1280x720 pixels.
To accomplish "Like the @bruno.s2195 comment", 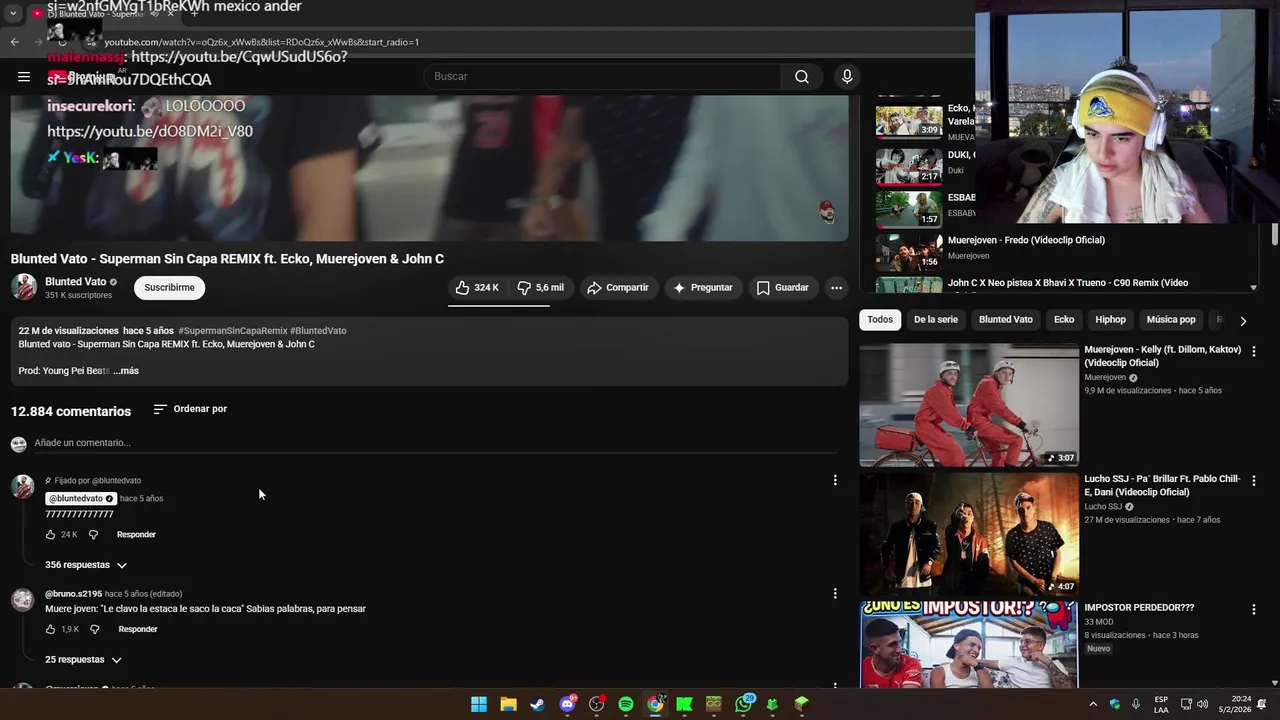I will 51,630.
